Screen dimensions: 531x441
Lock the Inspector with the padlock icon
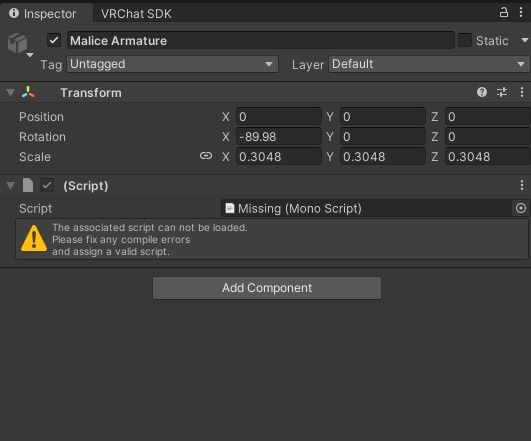tap(504, 13)
